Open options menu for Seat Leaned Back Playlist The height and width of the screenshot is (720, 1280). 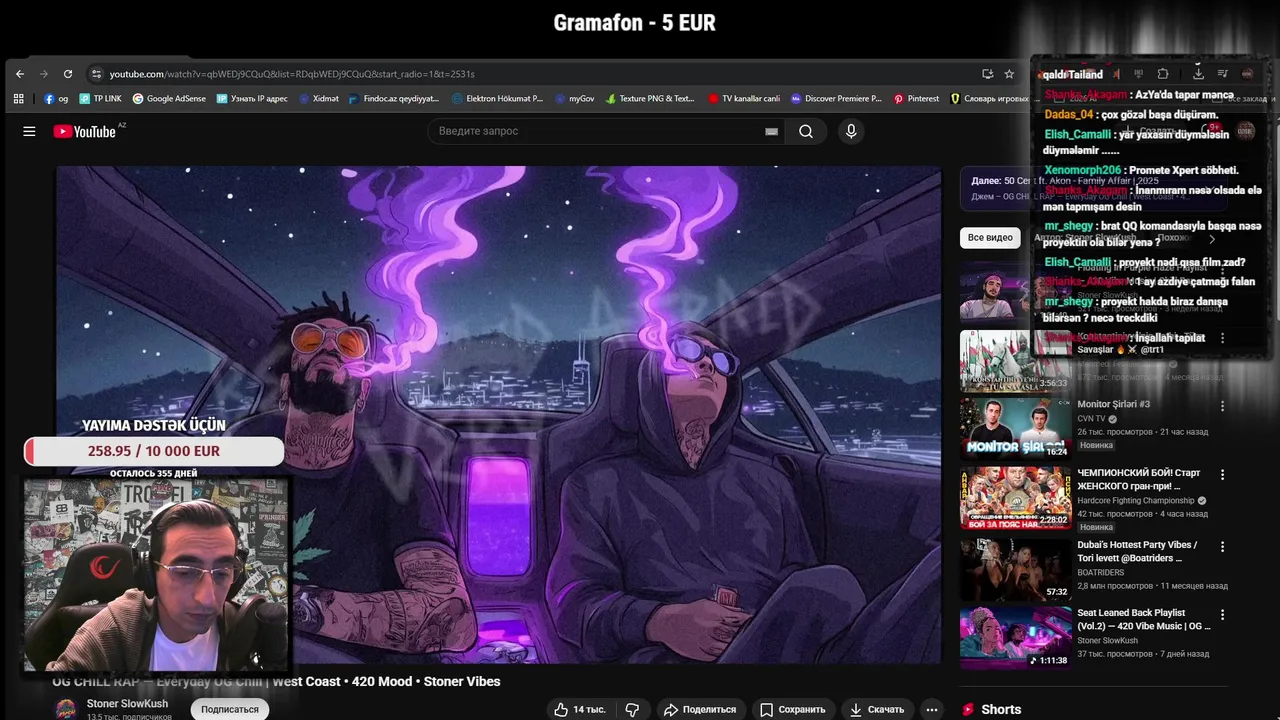click(1222, 615)
